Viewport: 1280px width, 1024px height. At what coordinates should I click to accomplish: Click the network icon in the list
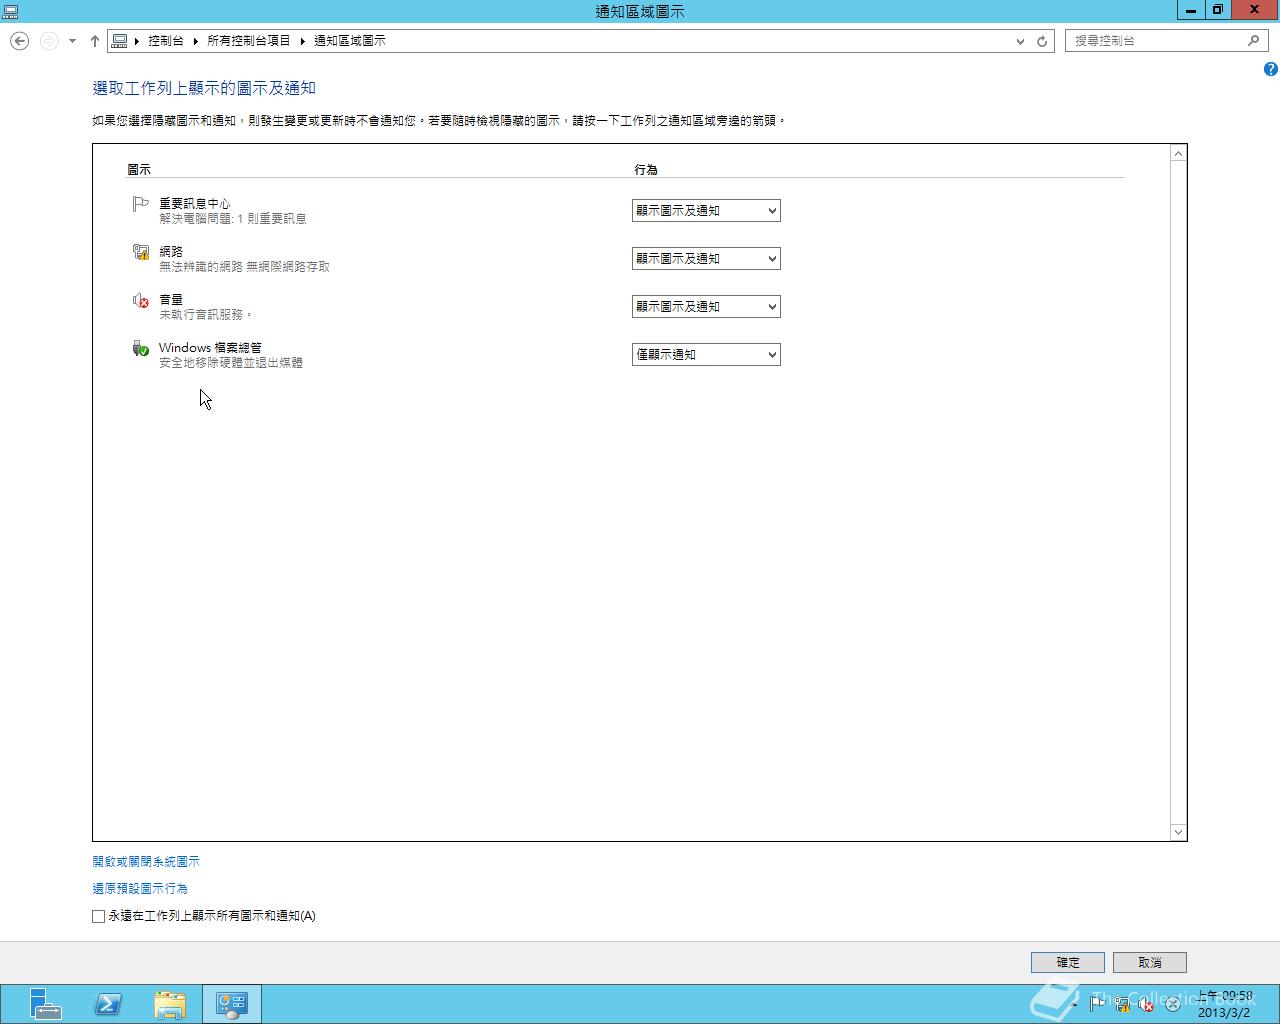pyautogui.click(x=140, y=252)
